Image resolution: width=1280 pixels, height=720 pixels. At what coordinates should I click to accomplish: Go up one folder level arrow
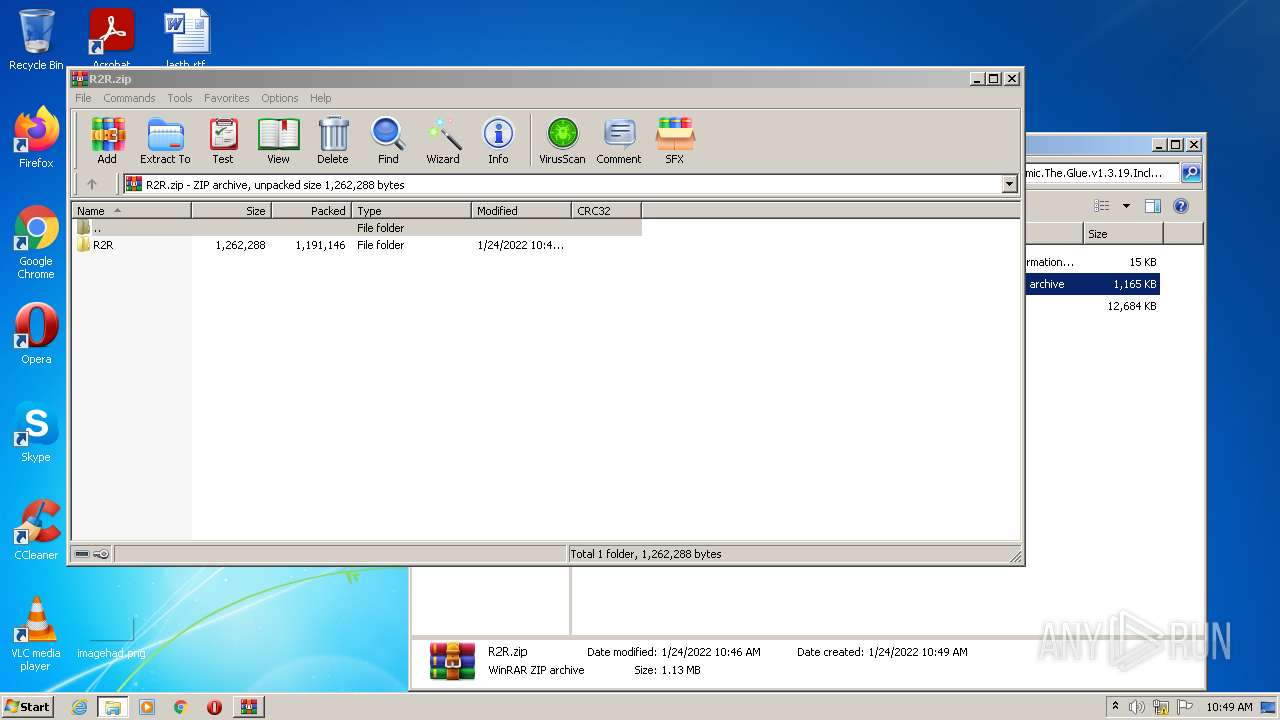(x=92, y=184)
